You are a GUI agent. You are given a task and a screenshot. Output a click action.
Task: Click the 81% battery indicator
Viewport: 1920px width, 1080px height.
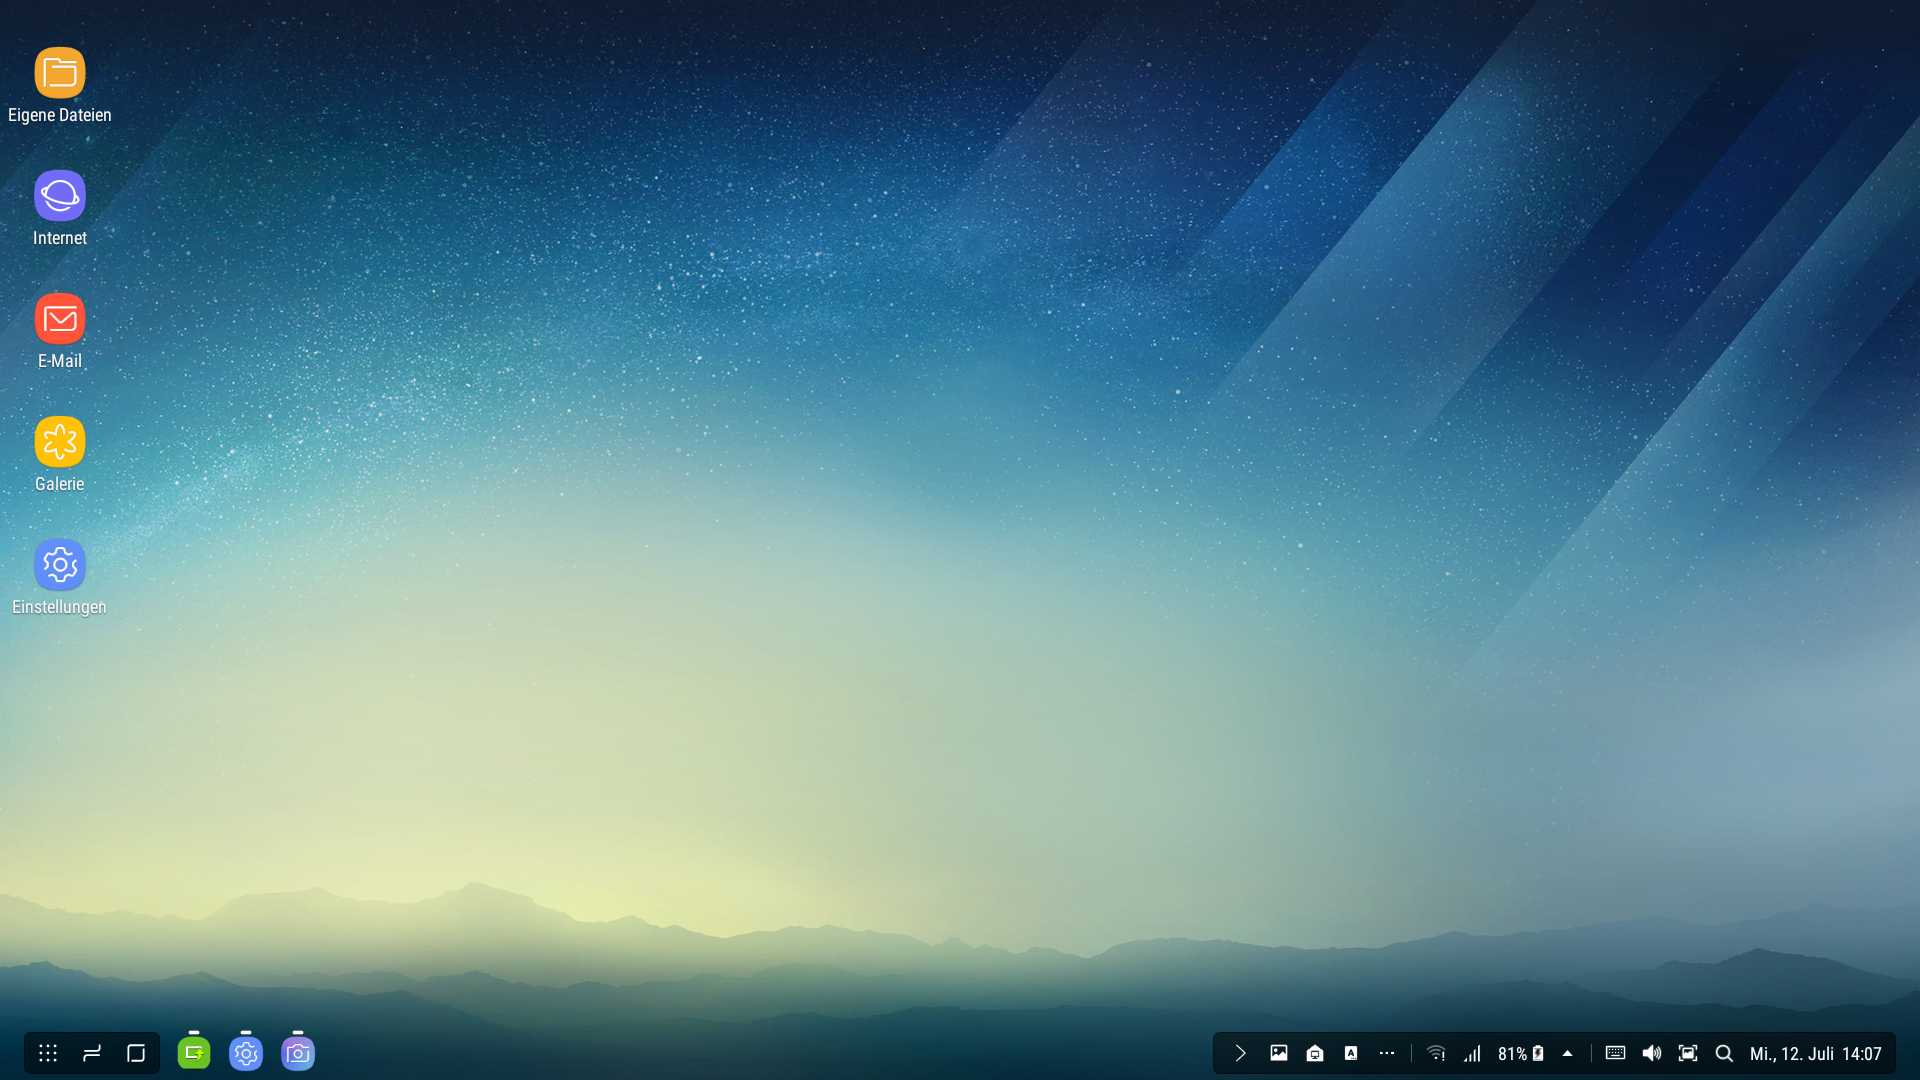pos(1521,1053)
